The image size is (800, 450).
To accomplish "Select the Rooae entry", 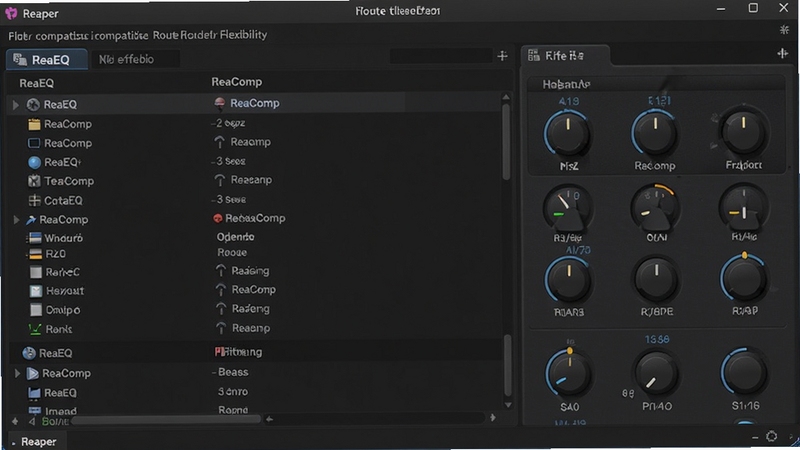I will (x=232, y=253).
